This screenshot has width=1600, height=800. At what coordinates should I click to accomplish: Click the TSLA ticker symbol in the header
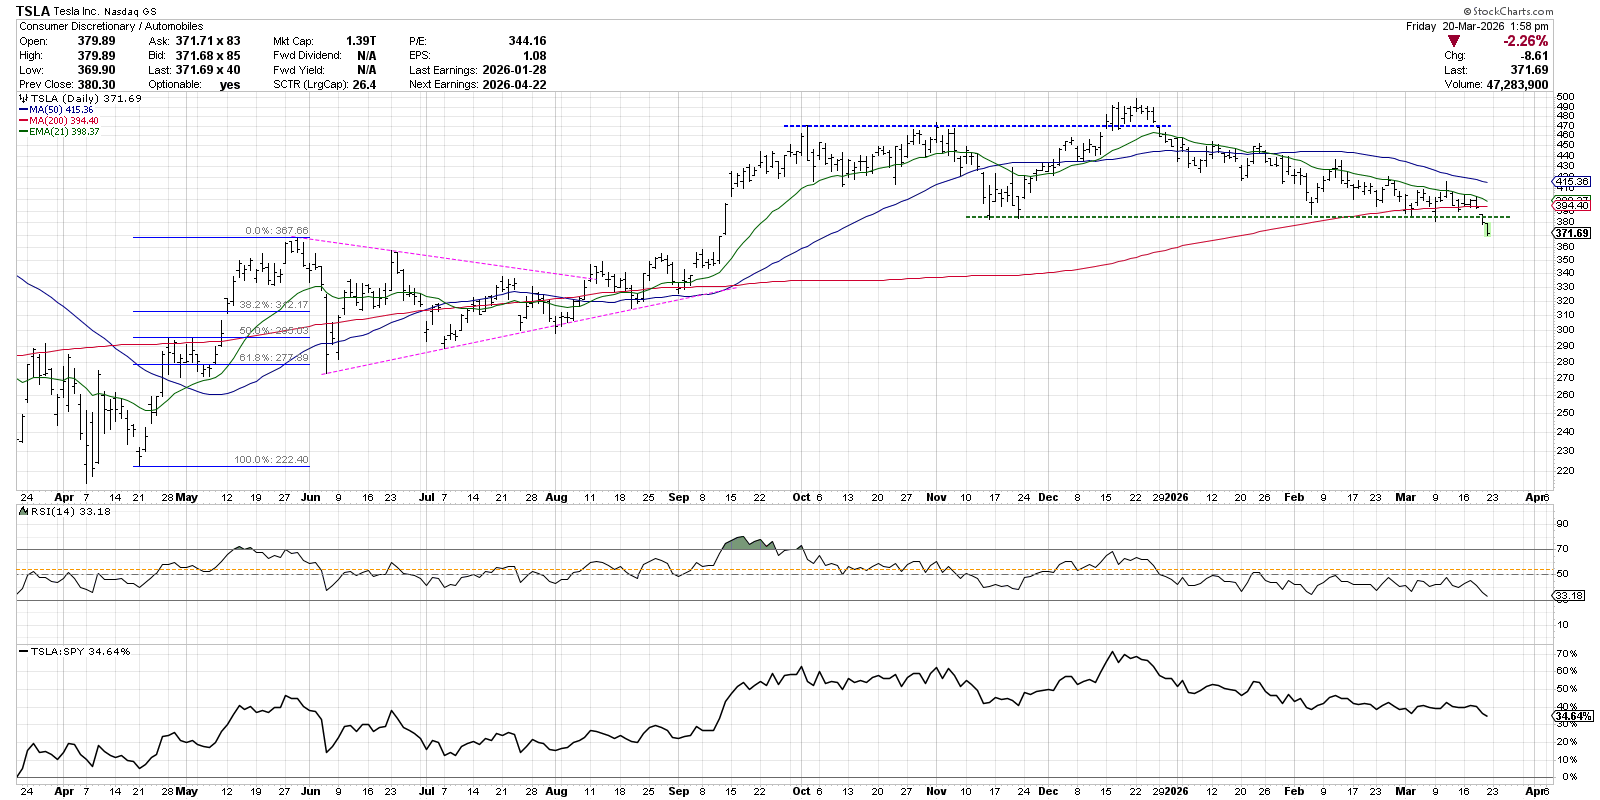pyautogui.click(x=33, y=11)
